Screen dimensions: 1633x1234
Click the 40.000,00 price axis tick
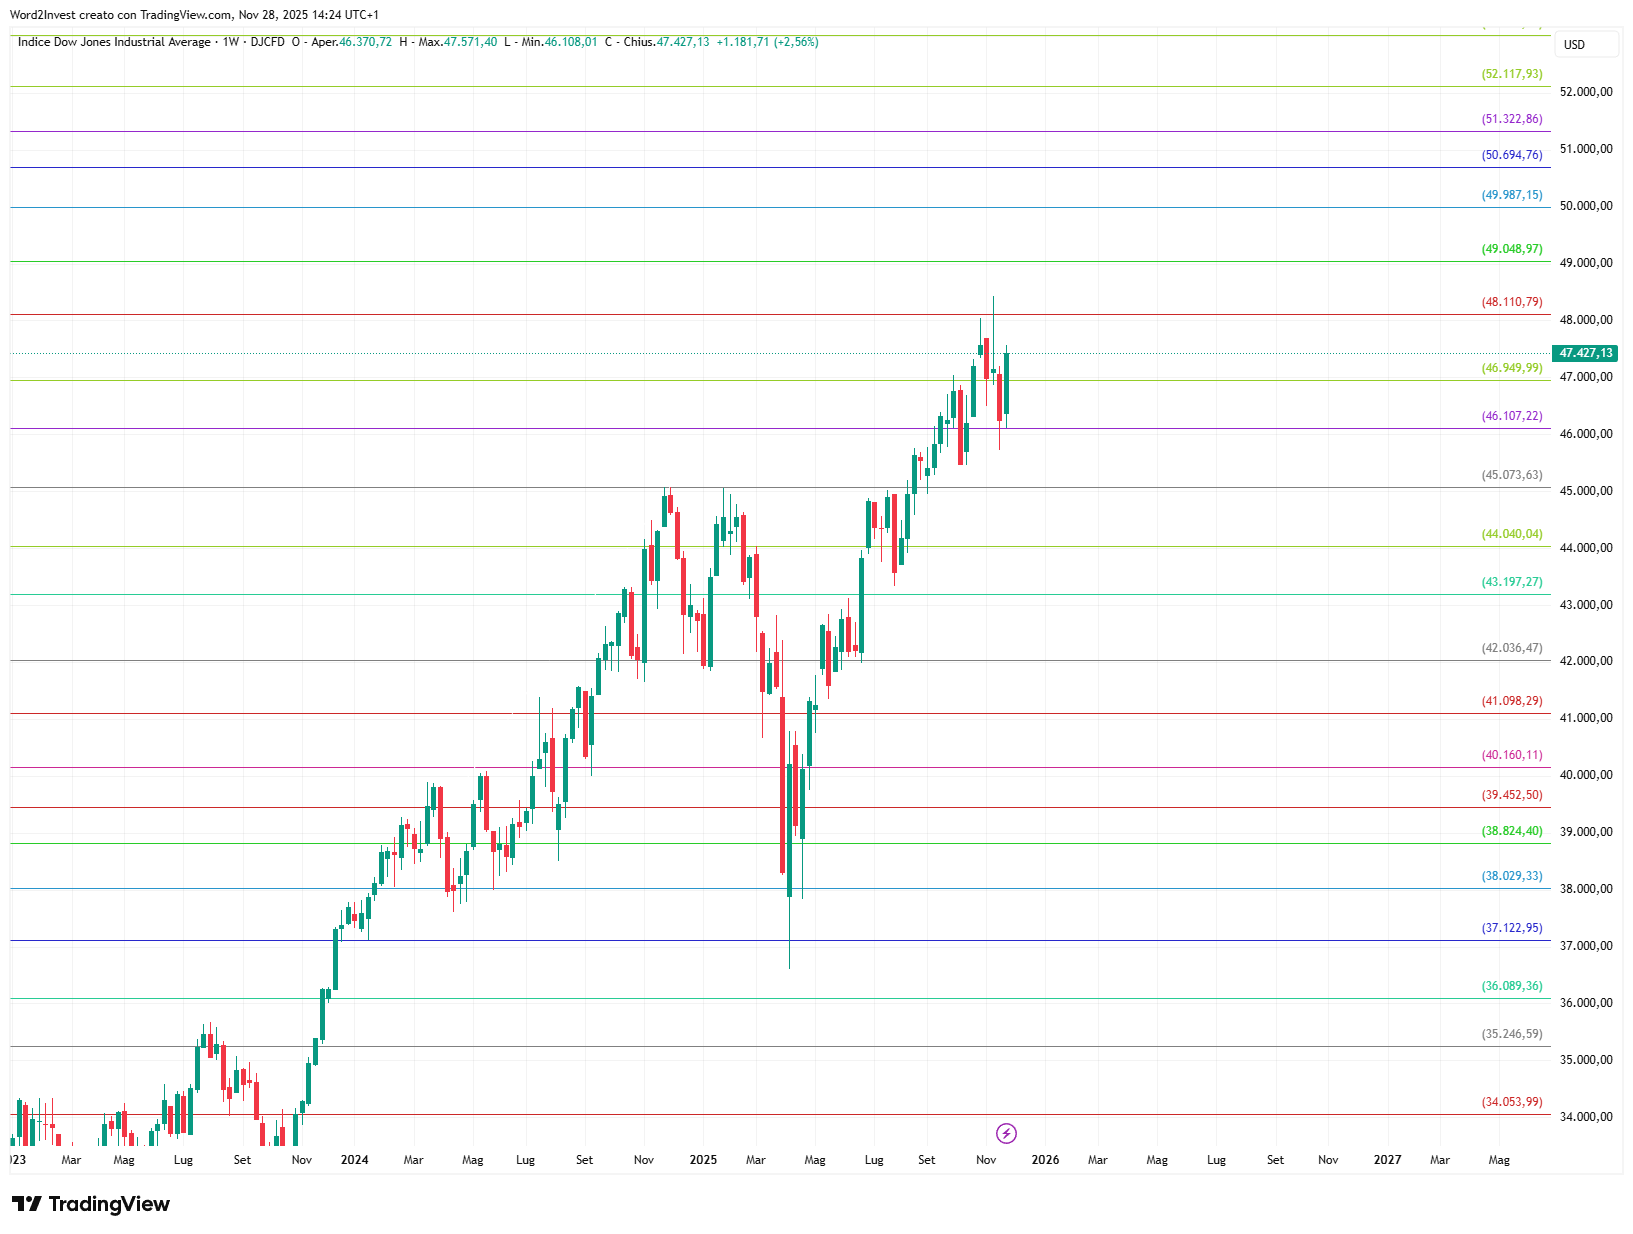tap(1586, 775)
